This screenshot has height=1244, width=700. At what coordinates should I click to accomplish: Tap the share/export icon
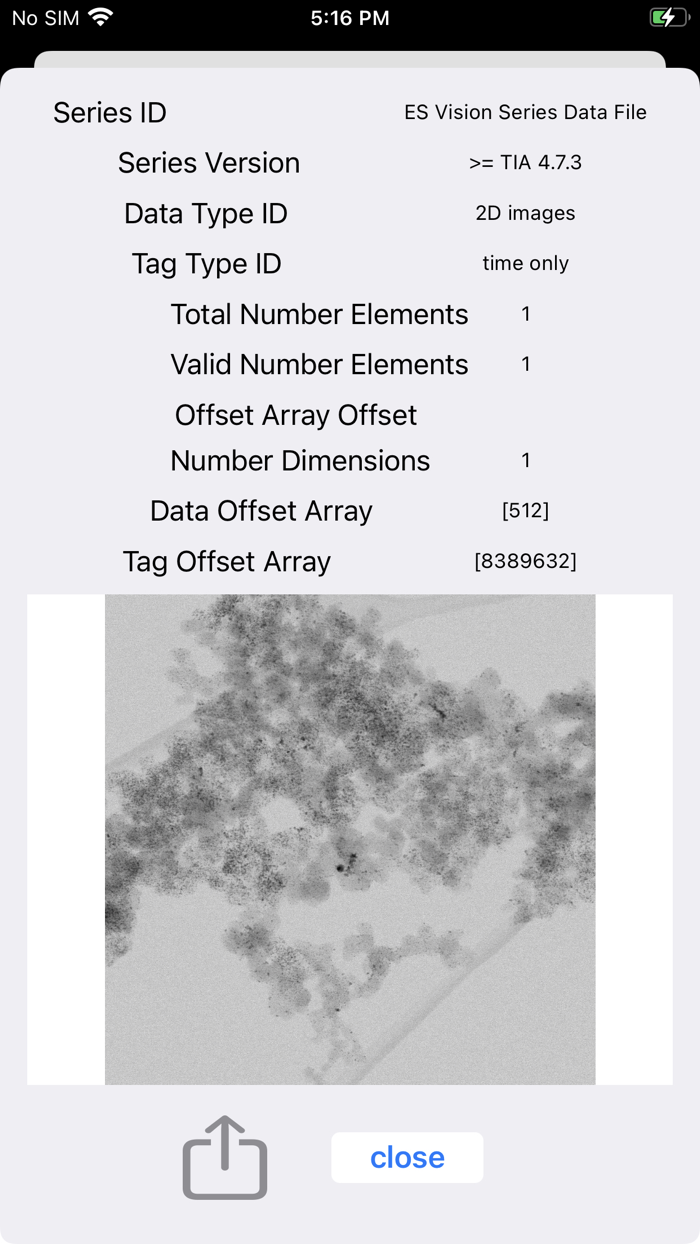coord(224,1157)
